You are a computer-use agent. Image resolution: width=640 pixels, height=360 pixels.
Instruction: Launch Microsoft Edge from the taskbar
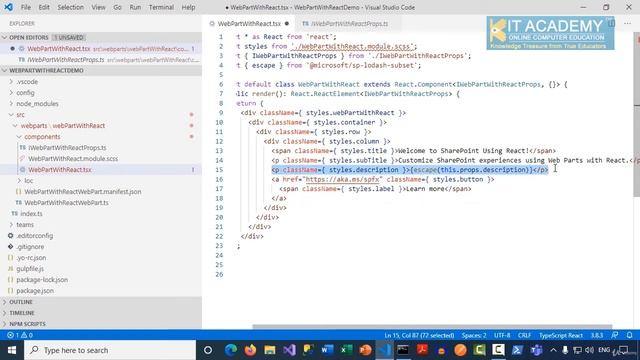click(x=231, y=350)
